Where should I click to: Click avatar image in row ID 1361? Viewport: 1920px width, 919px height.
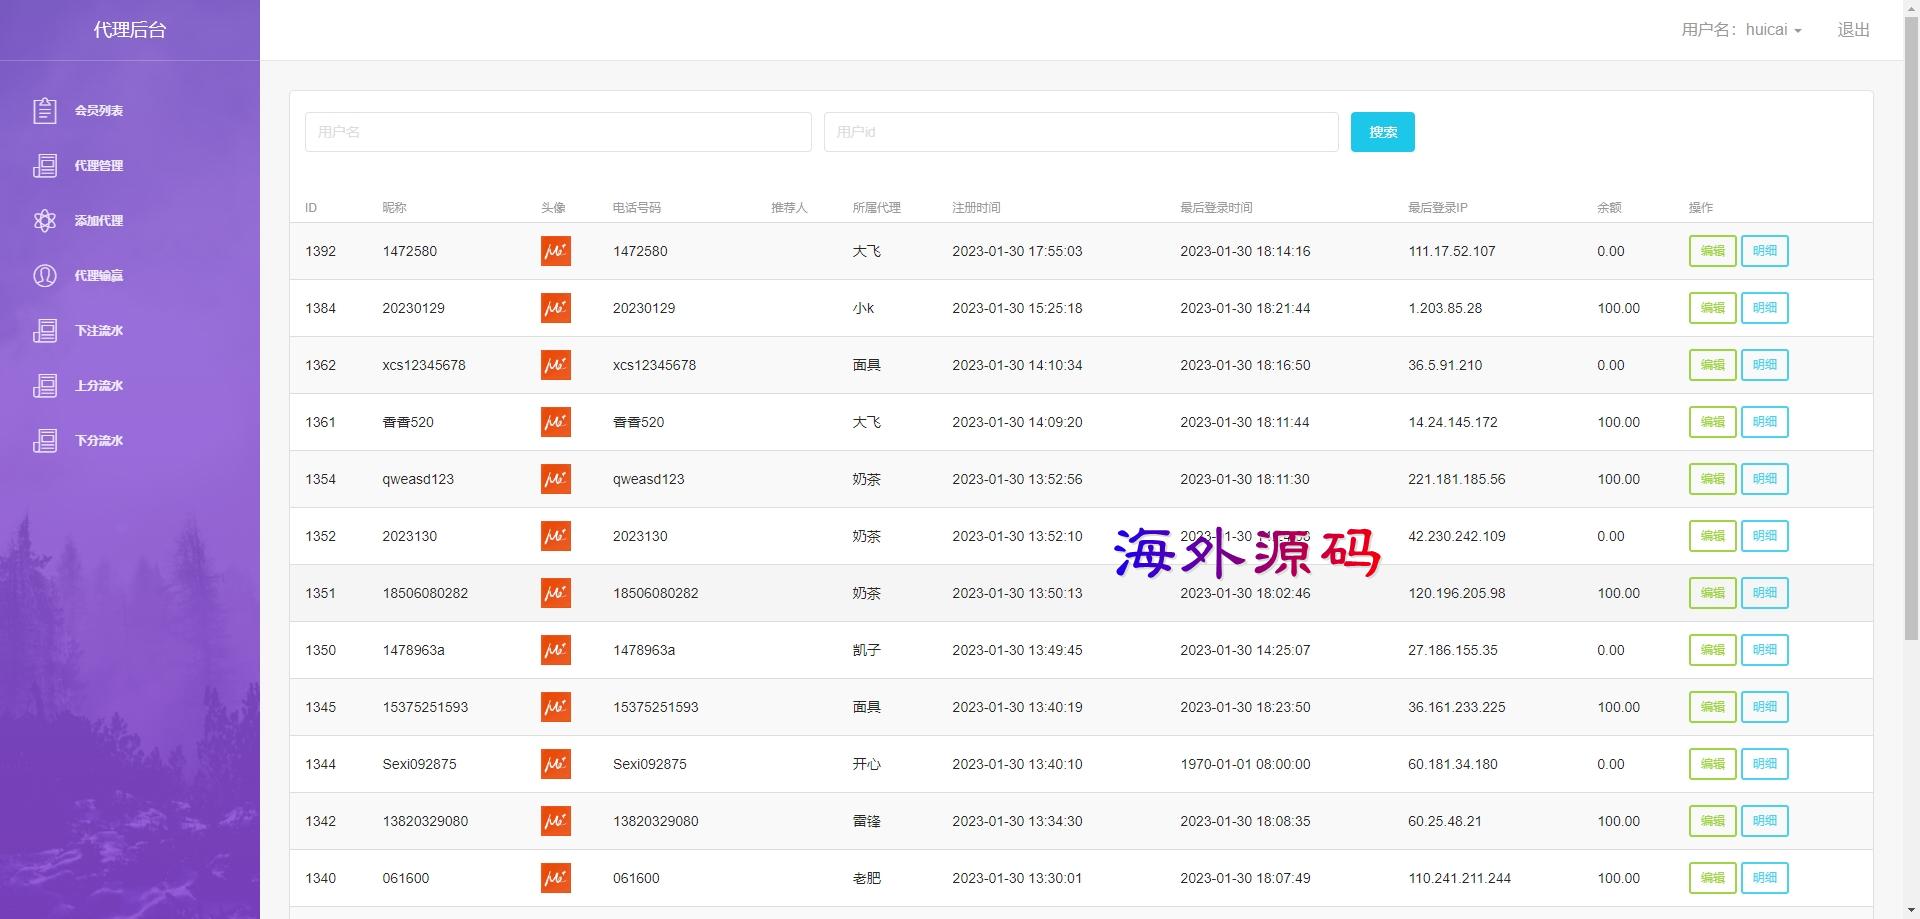[x=556, y=422]
